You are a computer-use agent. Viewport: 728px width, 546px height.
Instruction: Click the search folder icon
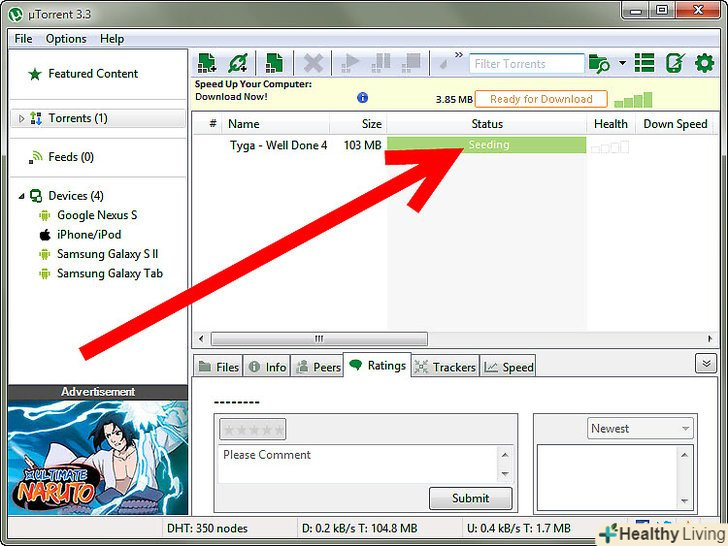click(x=599, y=64)
